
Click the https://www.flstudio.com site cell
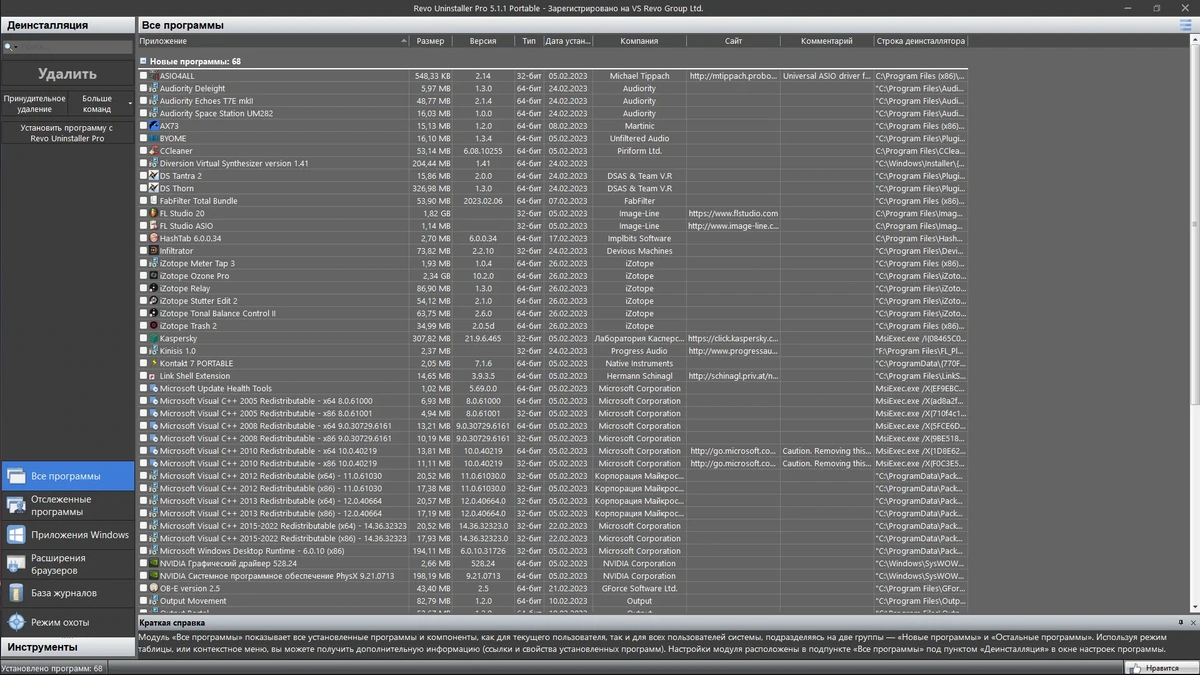(733, 213)
